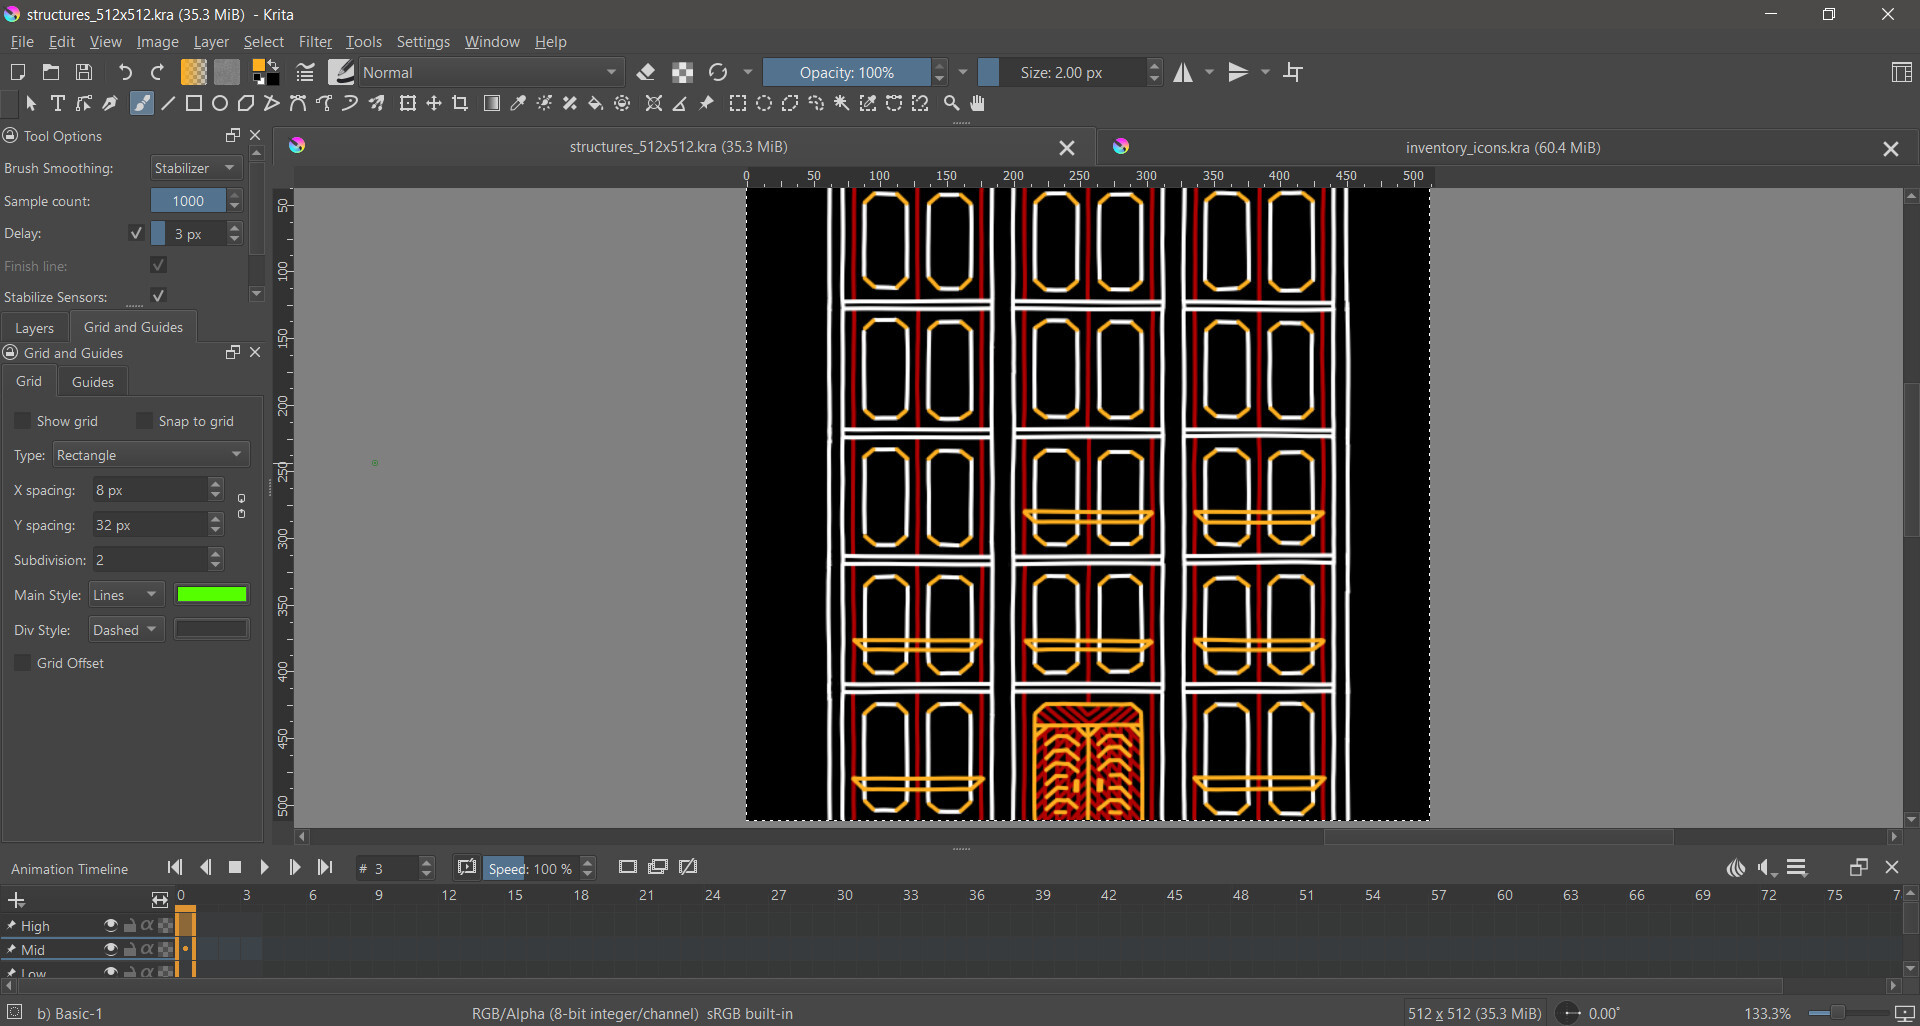Enable the Snap to grid checkbox
Viewport: 1920px width, 1026px height.
click(x=145, y=421)
